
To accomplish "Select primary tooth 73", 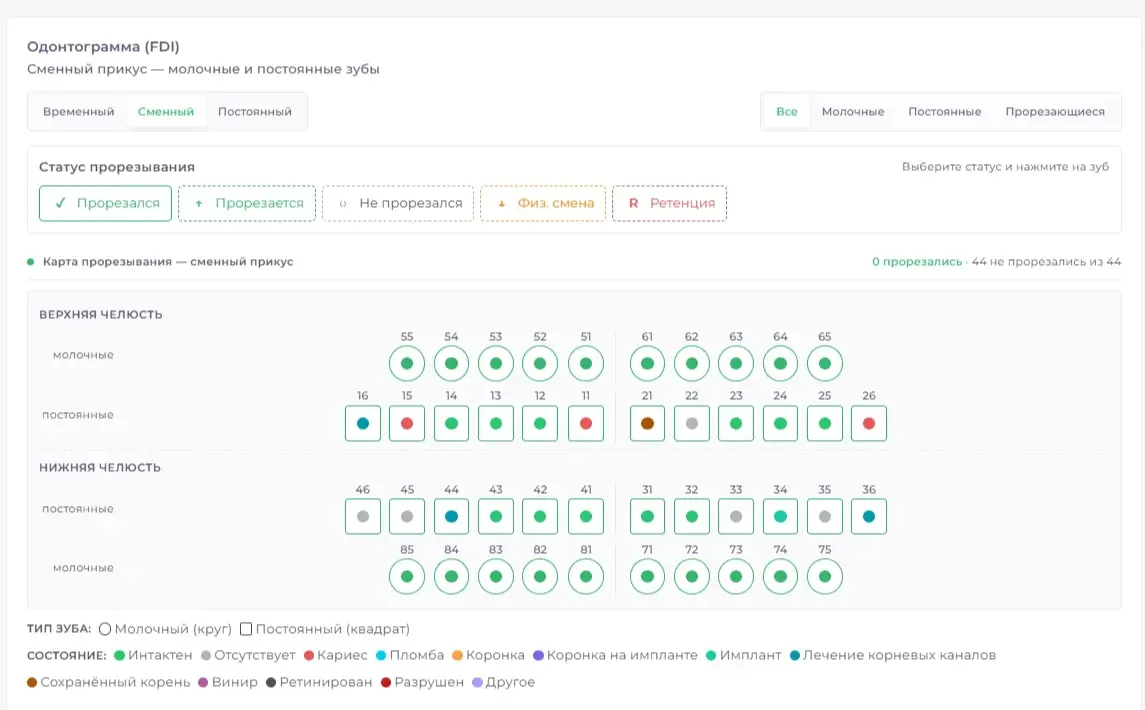I will (736, 576).
